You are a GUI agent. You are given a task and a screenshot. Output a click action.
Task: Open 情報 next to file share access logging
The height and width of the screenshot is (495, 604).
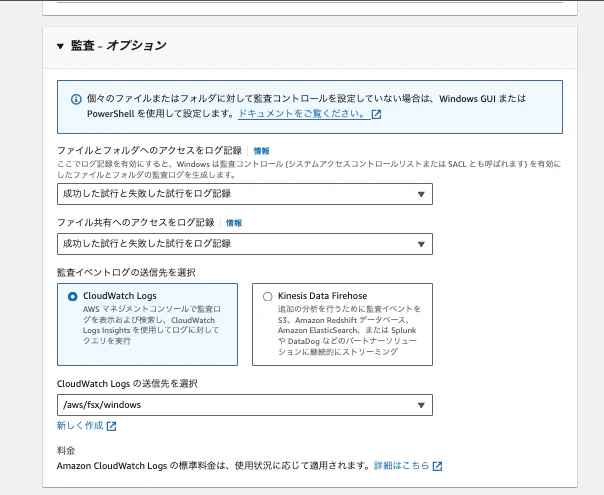pos(234,223)
